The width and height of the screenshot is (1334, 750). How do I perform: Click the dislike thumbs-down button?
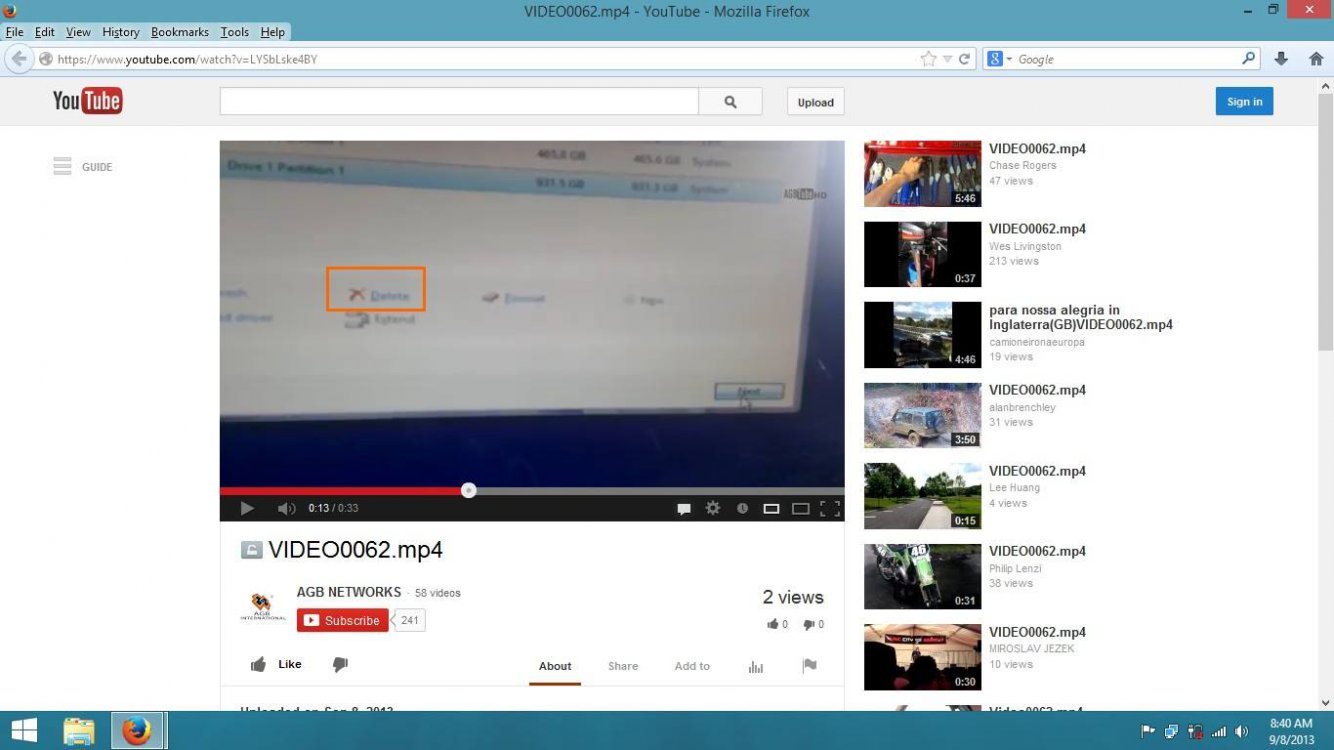coord(340,664)
